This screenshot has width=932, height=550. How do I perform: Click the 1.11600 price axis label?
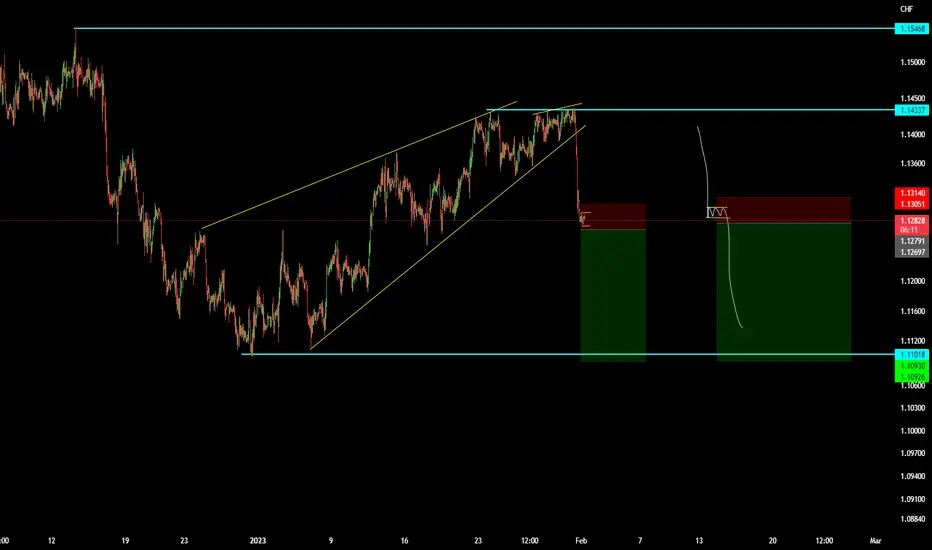pyautogui.click(x=912, y=312)
